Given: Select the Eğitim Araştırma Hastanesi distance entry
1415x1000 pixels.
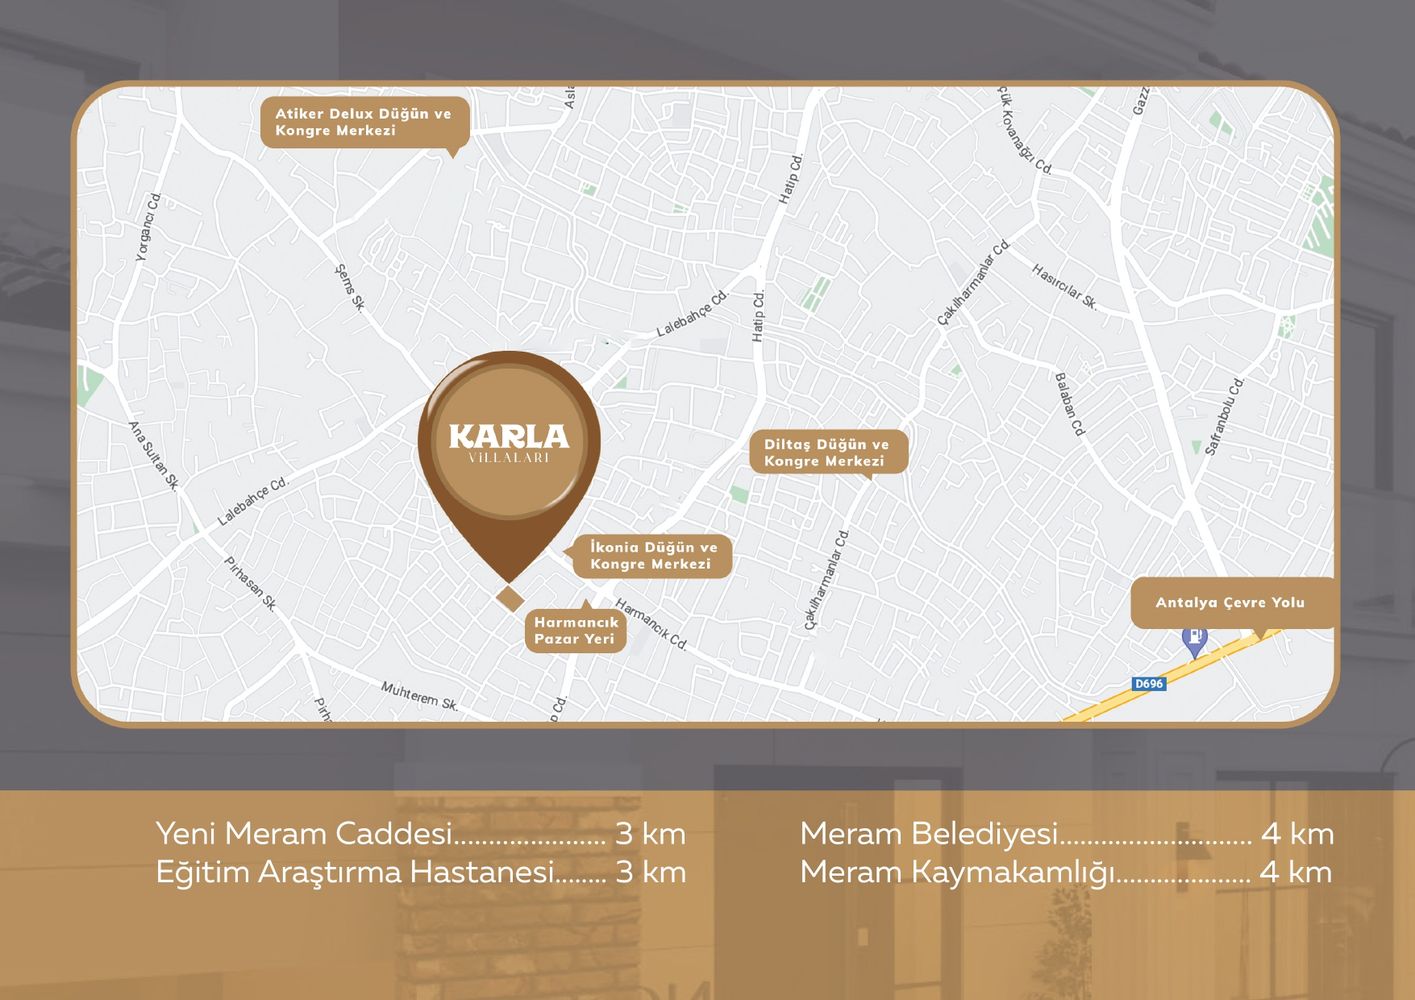Looking at the screenshot, I should point(420,872).
